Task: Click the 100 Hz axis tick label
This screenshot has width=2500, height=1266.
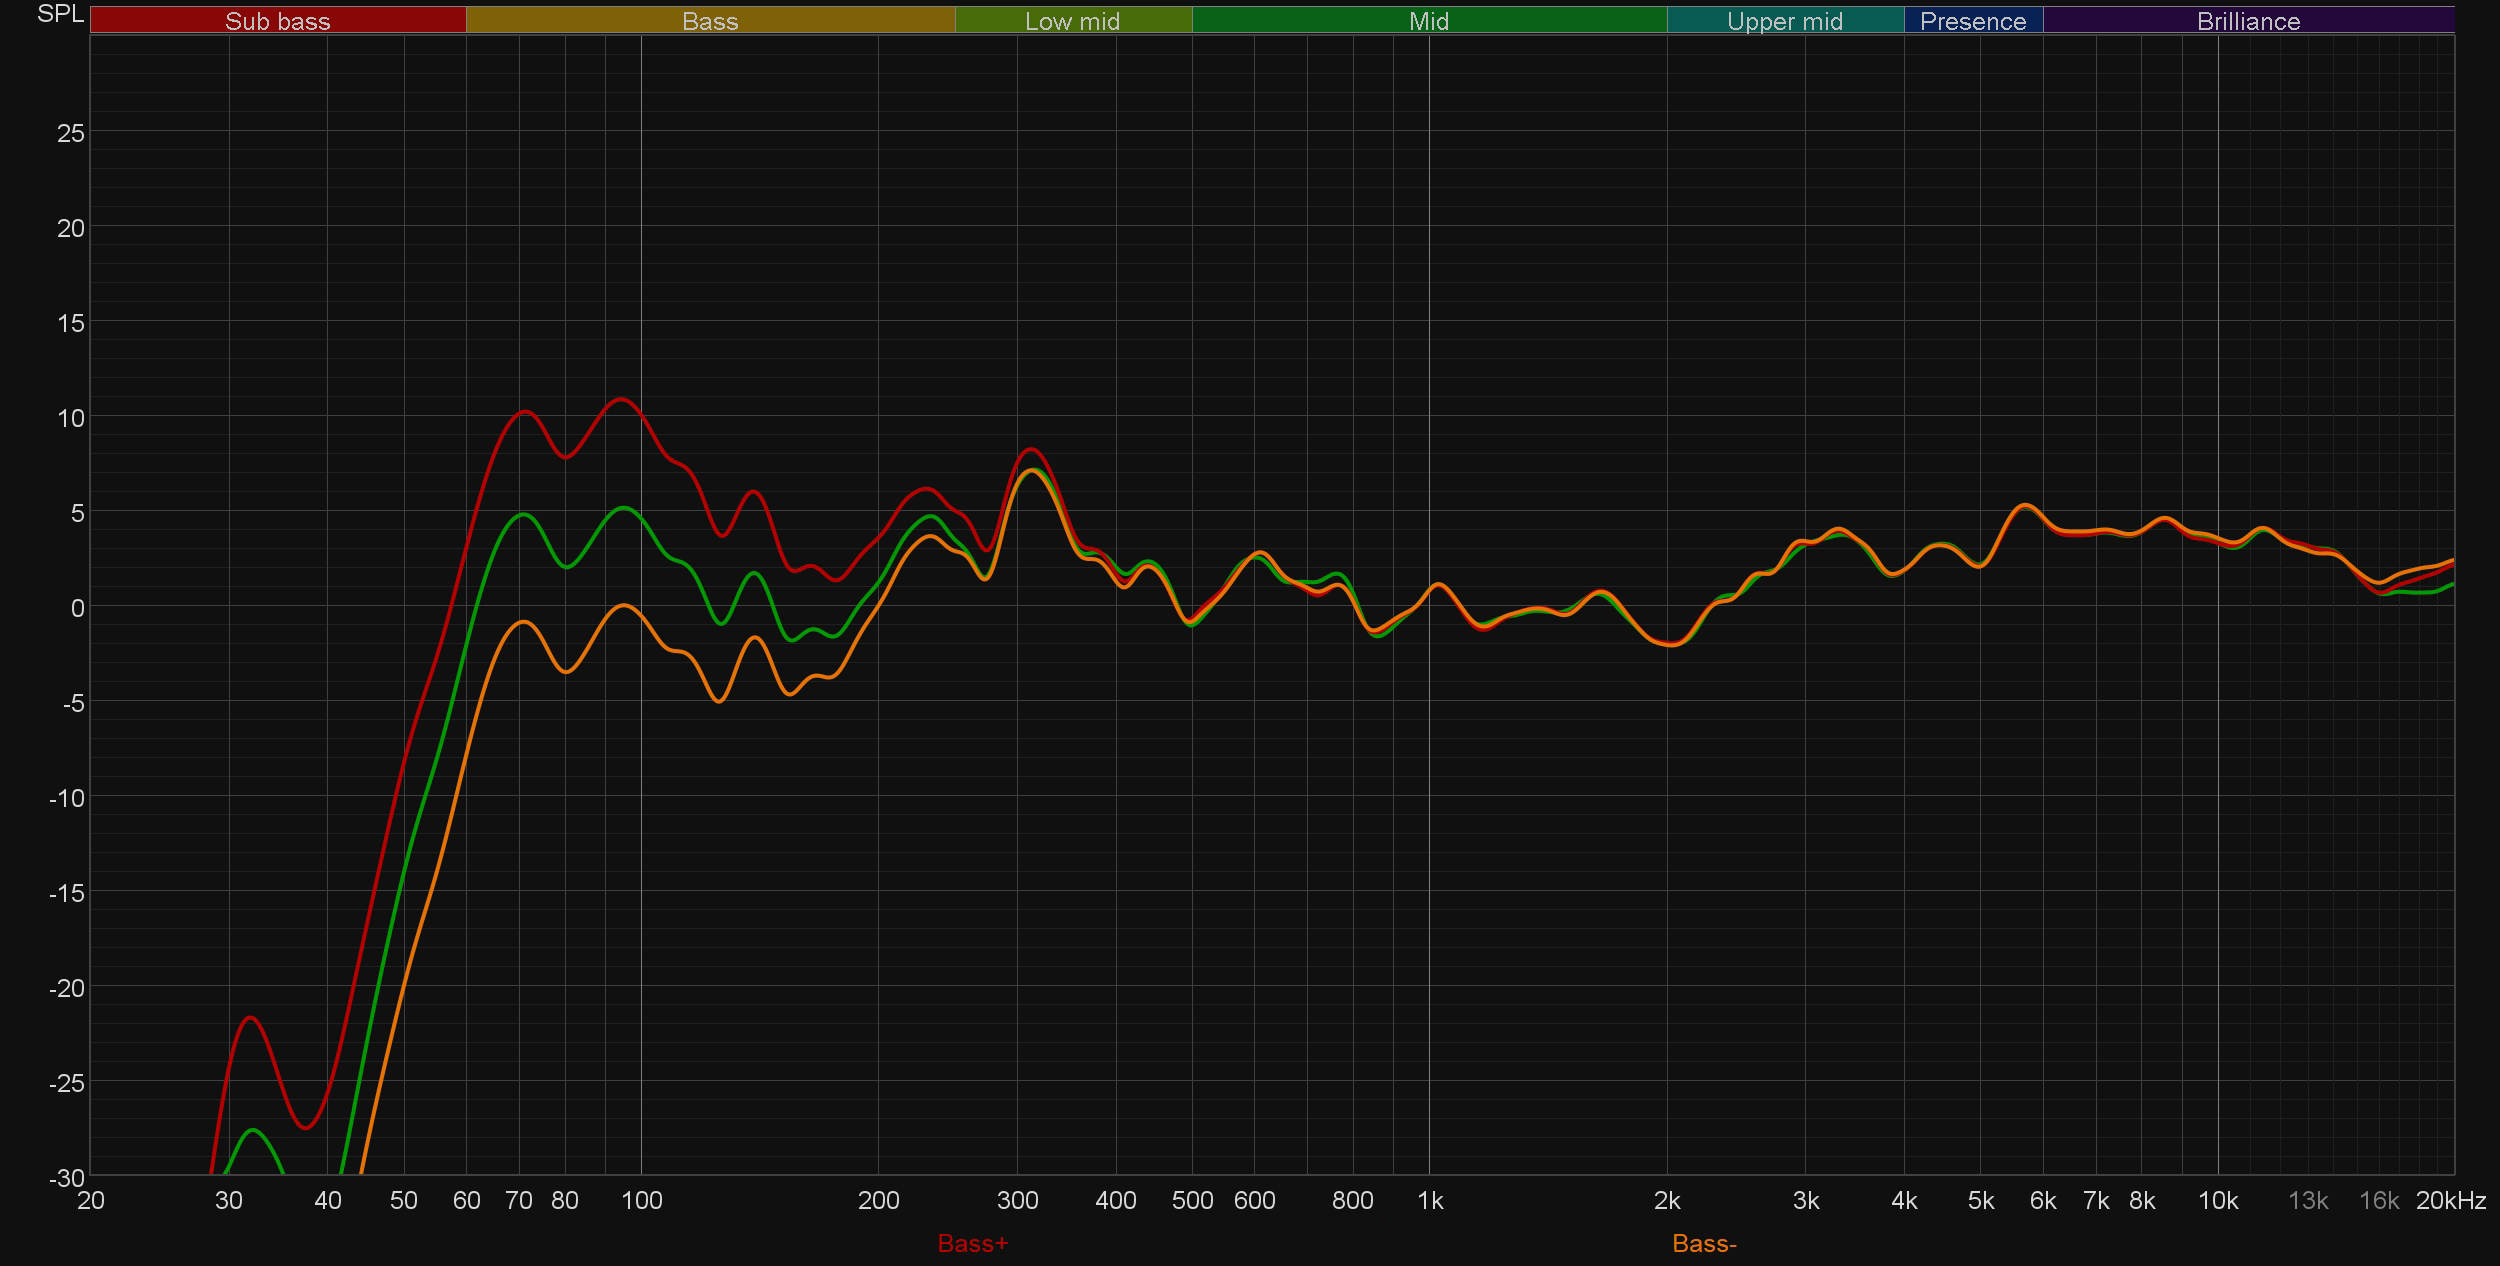Action: coord(641,1201)
